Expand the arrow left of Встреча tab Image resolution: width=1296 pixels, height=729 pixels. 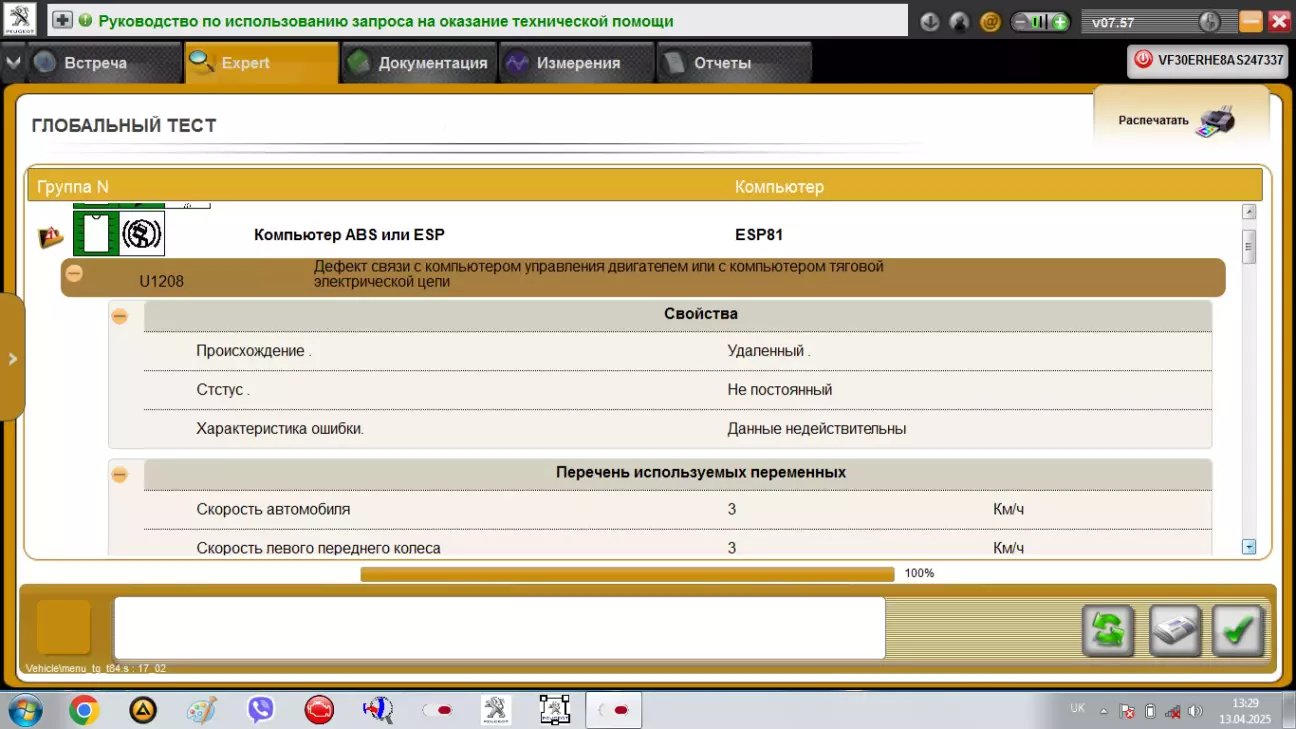pos(13,62)
